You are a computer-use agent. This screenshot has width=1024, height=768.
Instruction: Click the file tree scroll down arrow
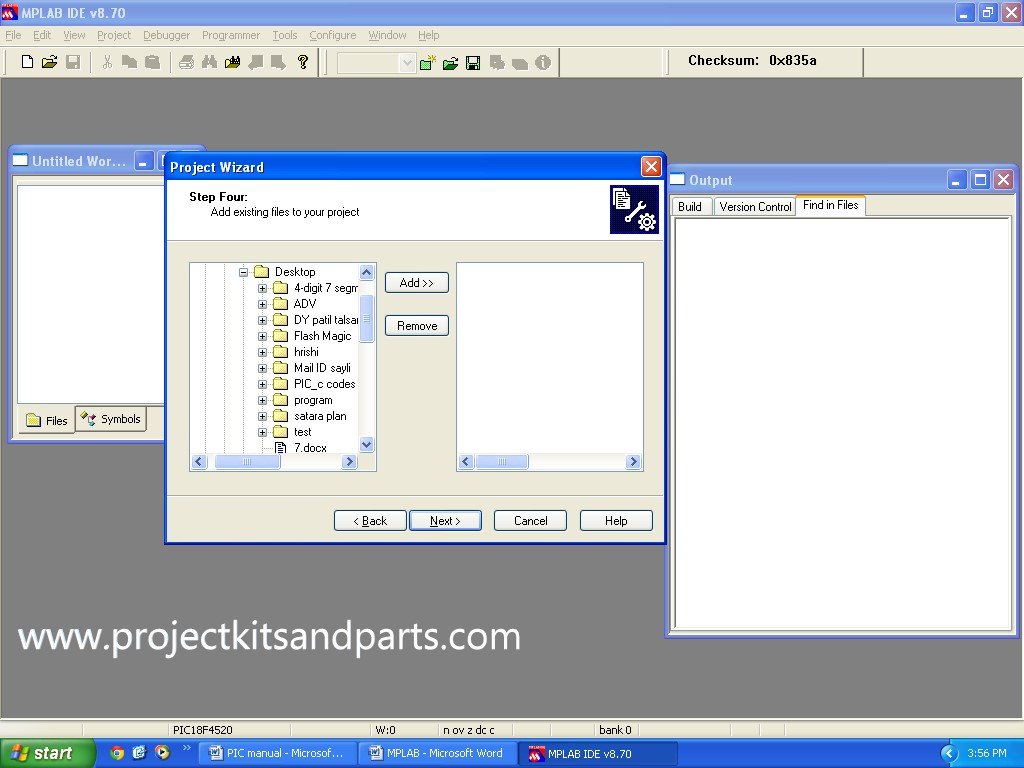click(x=366, y=444)
